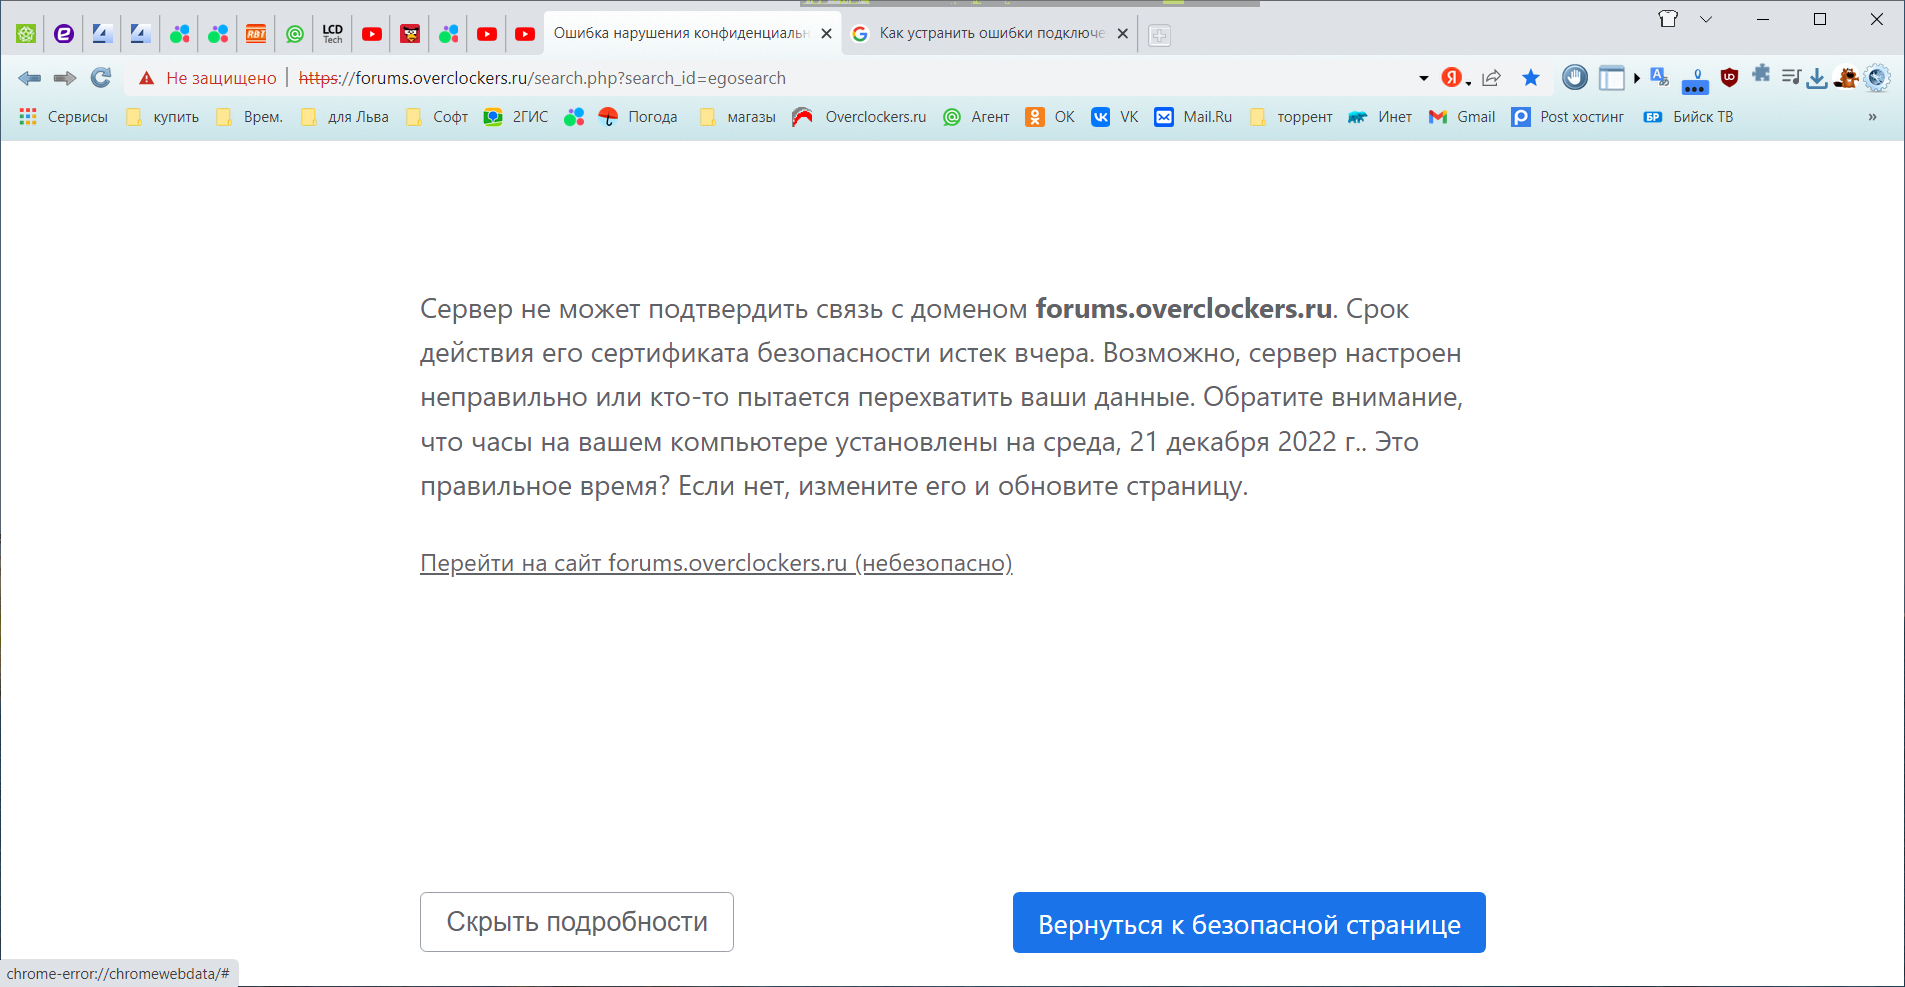Viewport: 1905px width, 987px height.
Task: Switch to the green emblem pinned tab
Action: 26,34
